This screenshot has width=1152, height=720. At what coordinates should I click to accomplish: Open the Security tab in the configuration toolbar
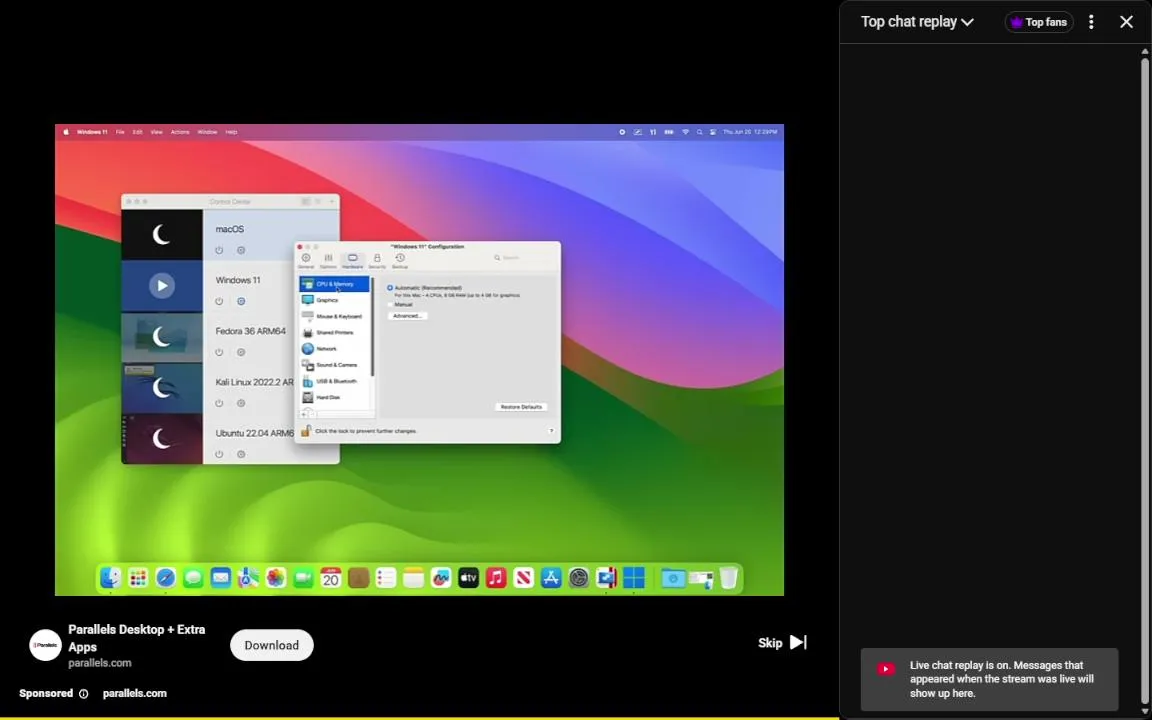(377, 261)
